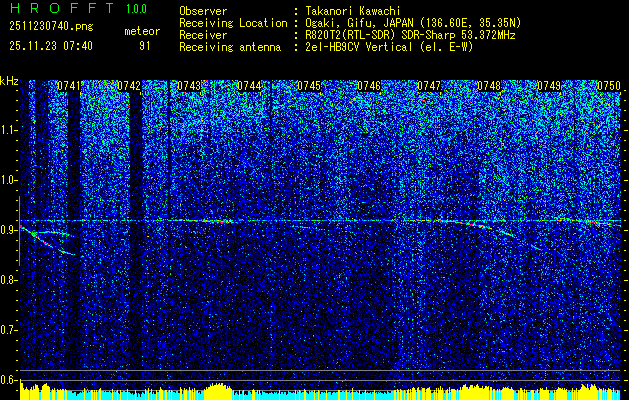Click the 0743 time marker
Viewport: 629px width, 400px height.
(189, 86)
